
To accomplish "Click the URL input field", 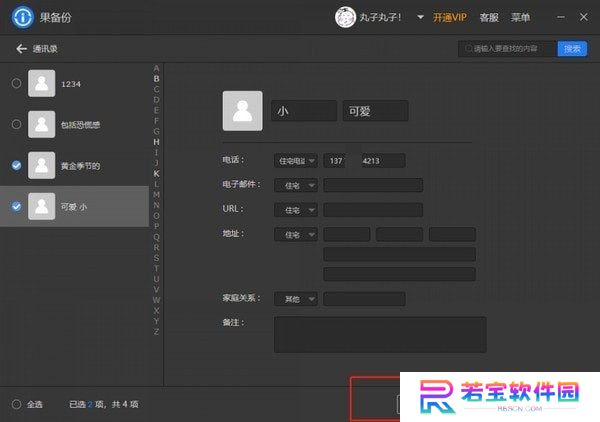I will [373, 210].
